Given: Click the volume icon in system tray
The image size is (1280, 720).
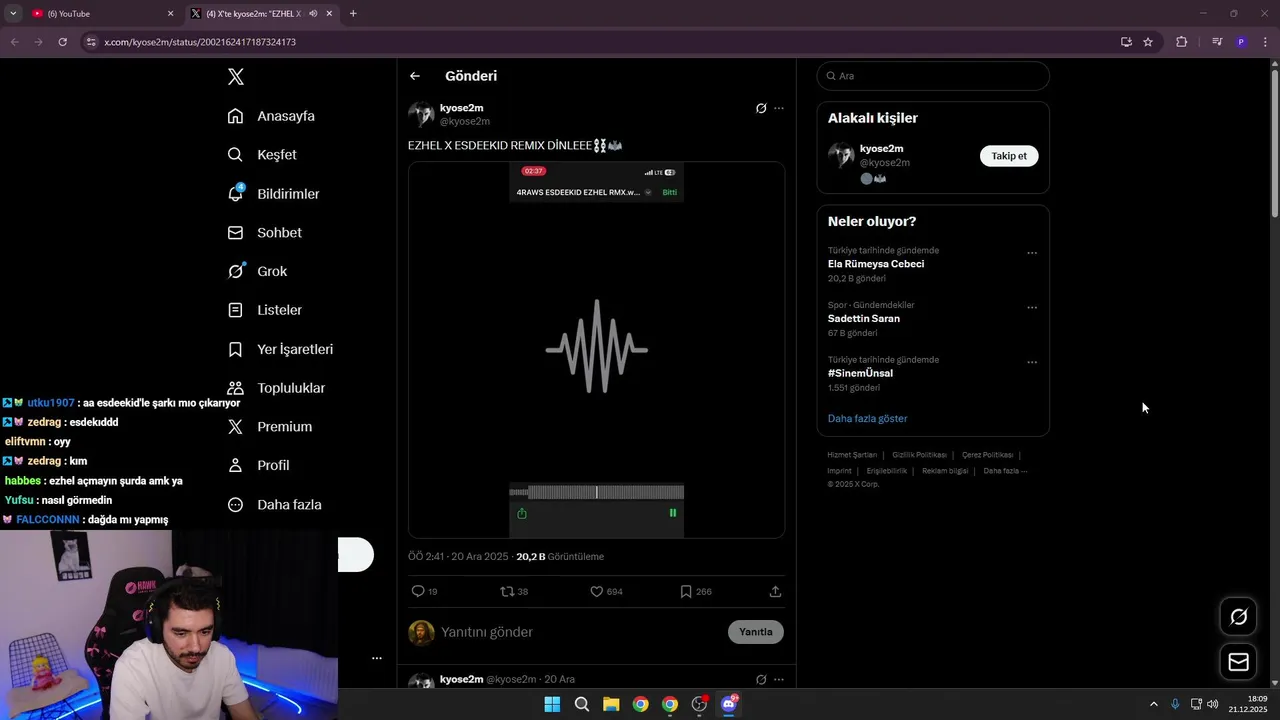Looking at the screenshot, I should click(x=1213, y=704).
